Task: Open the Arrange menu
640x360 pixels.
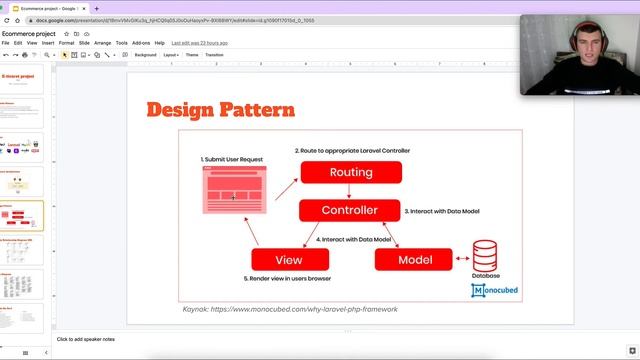Action: (x=102, y=43)
